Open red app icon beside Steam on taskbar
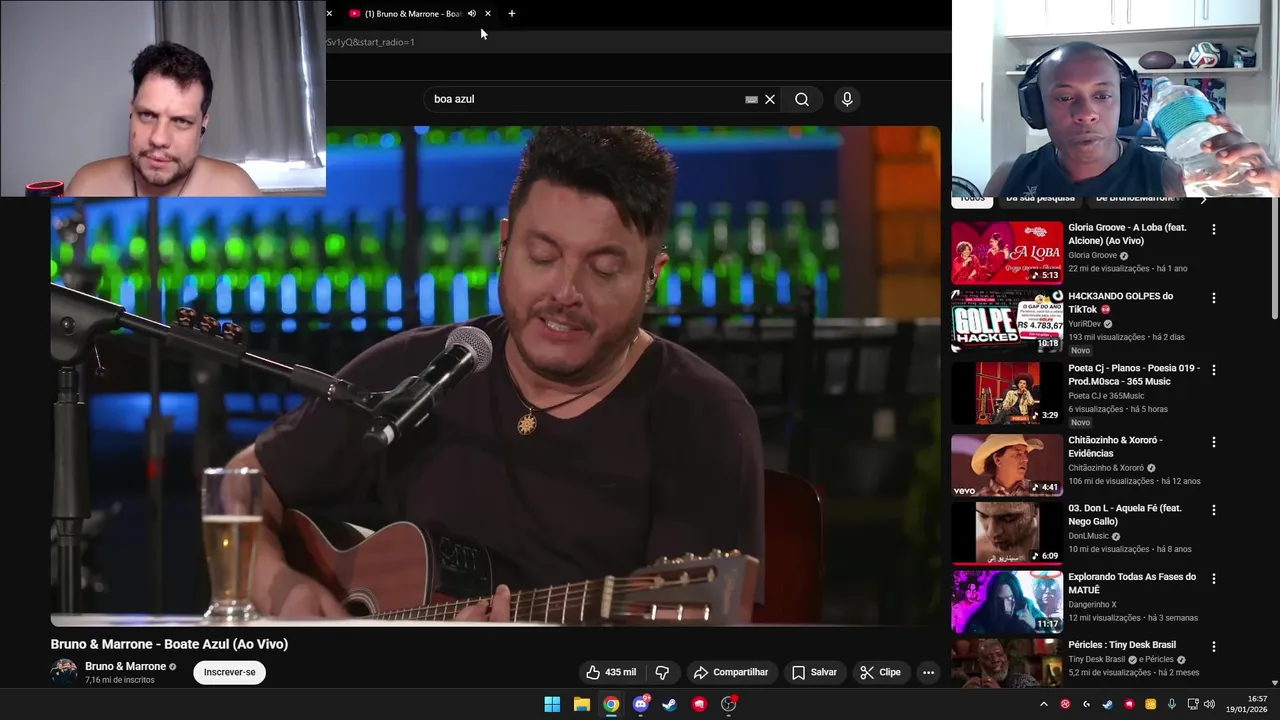 (700, 704)
